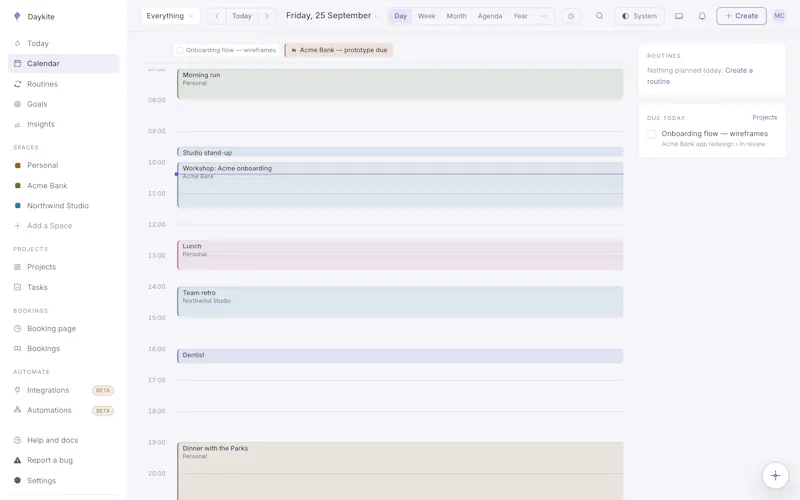The width and height of the screenshot is (800, 500).
Task: Toggle the System theme switch
Action: (639, 16)
